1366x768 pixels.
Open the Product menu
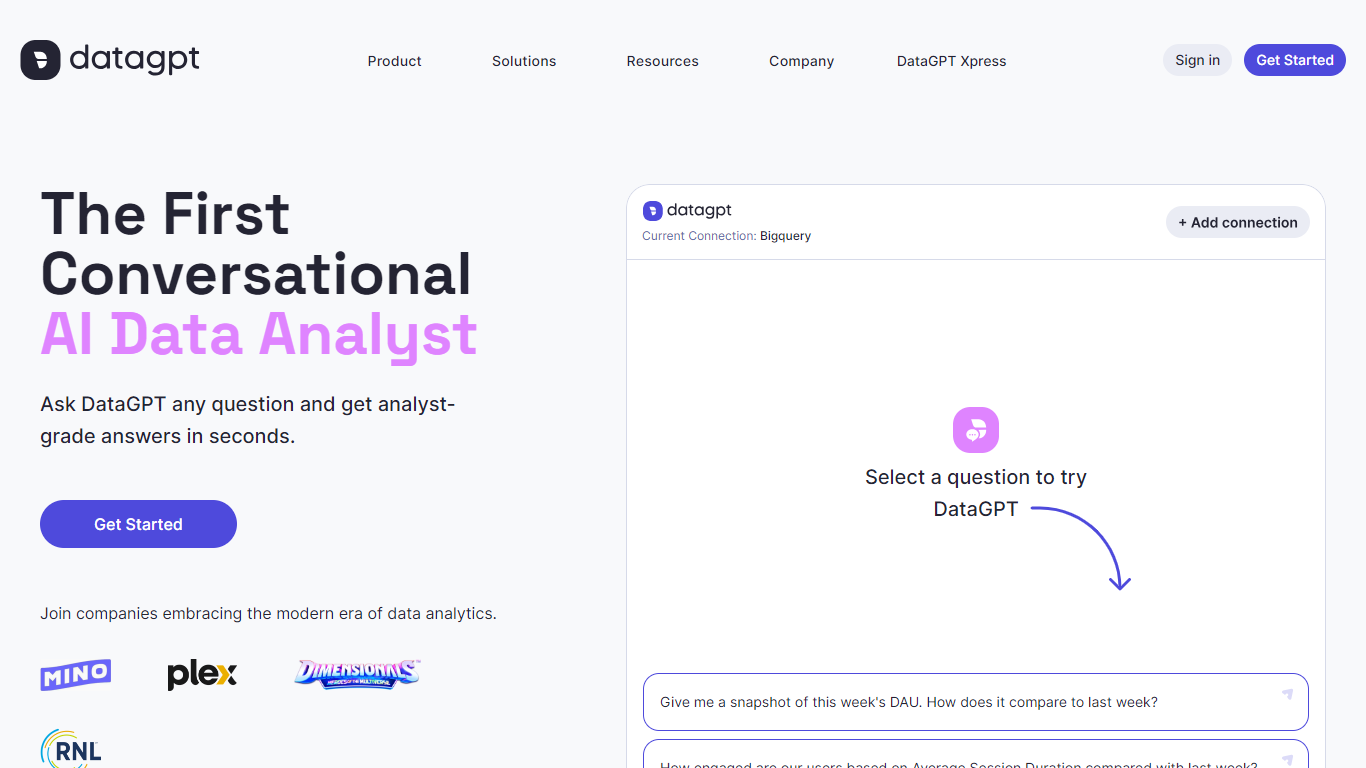[394, 61]
